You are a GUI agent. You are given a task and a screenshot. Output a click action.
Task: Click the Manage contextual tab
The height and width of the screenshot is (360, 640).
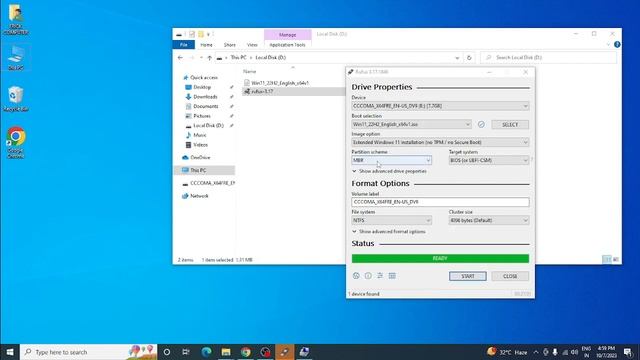click(x=287, y=35)
